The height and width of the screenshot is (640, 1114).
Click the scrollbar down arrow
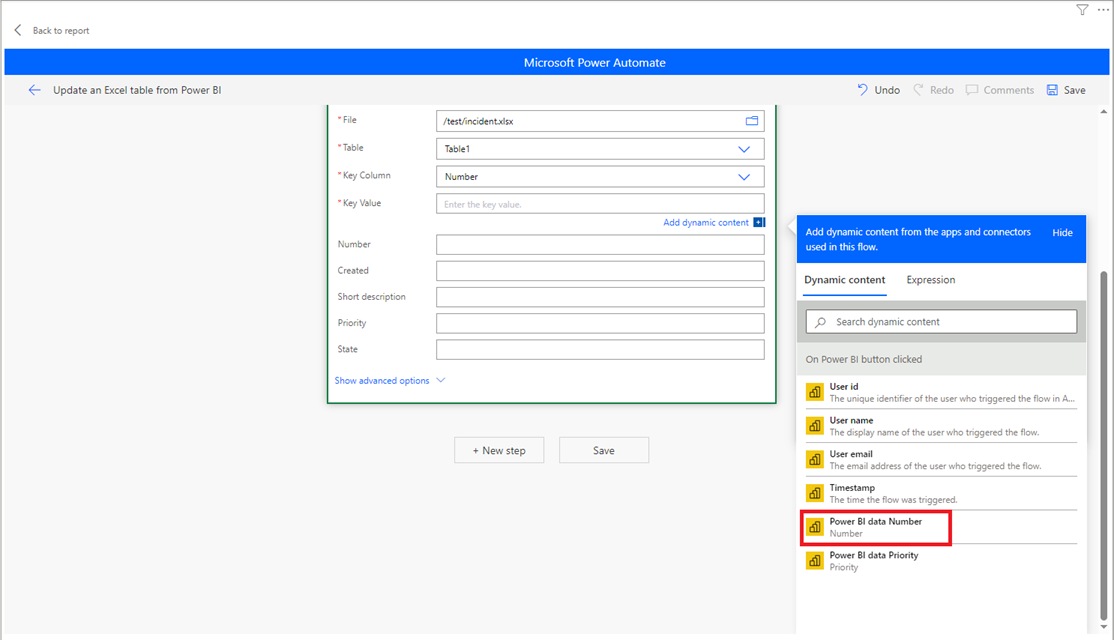[1103, 627]
